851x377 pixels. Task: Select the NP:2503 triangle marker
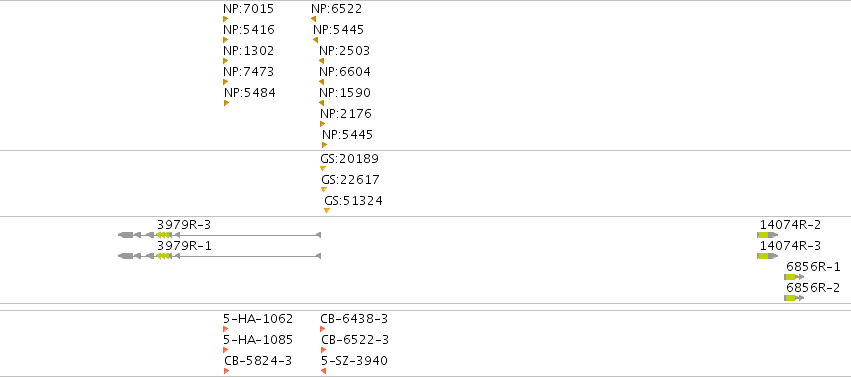pos(321,61)
